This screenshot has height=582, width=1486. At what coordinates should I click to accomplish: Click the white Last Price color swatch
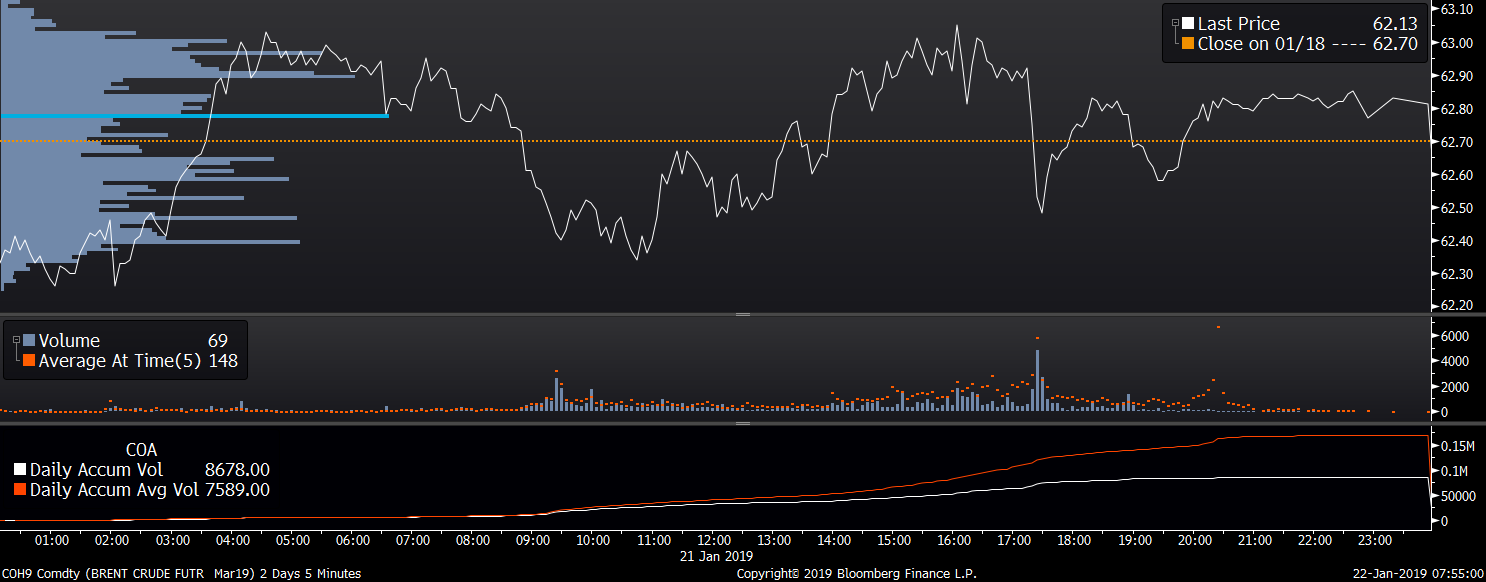[1188, 24]
